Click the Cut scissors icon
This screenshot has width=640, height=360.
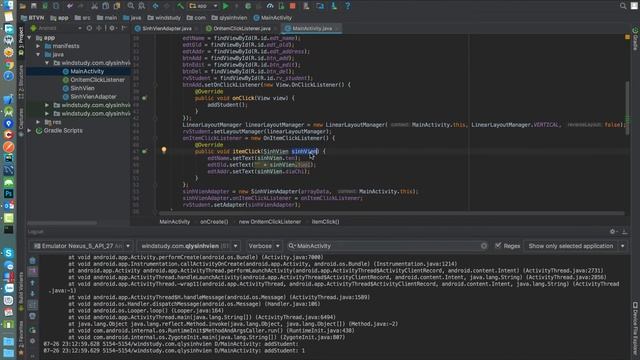click(x=94, y=6)
